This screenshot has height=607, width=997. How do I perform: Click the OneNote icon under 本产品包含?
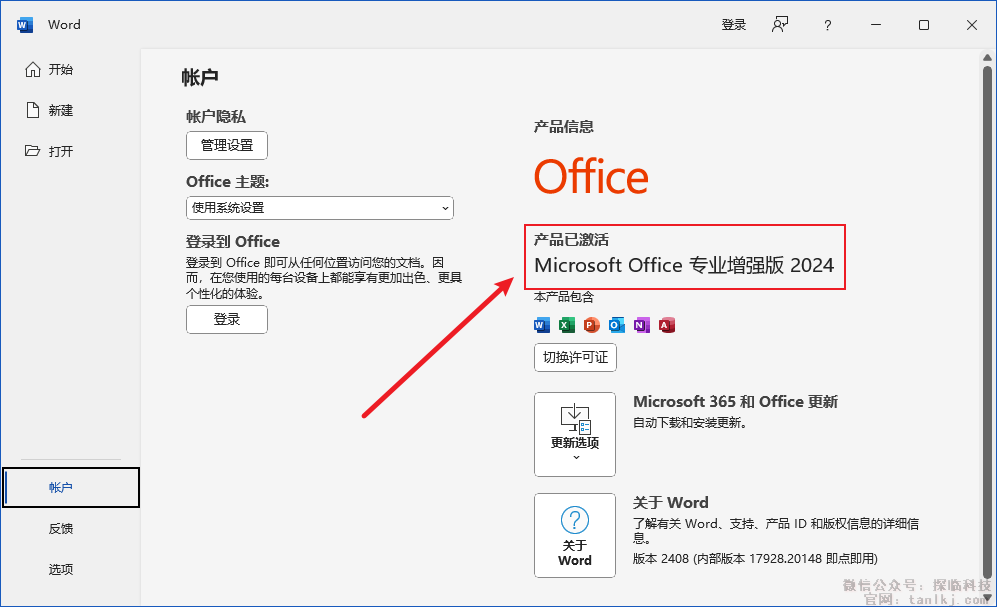(642, 325)
